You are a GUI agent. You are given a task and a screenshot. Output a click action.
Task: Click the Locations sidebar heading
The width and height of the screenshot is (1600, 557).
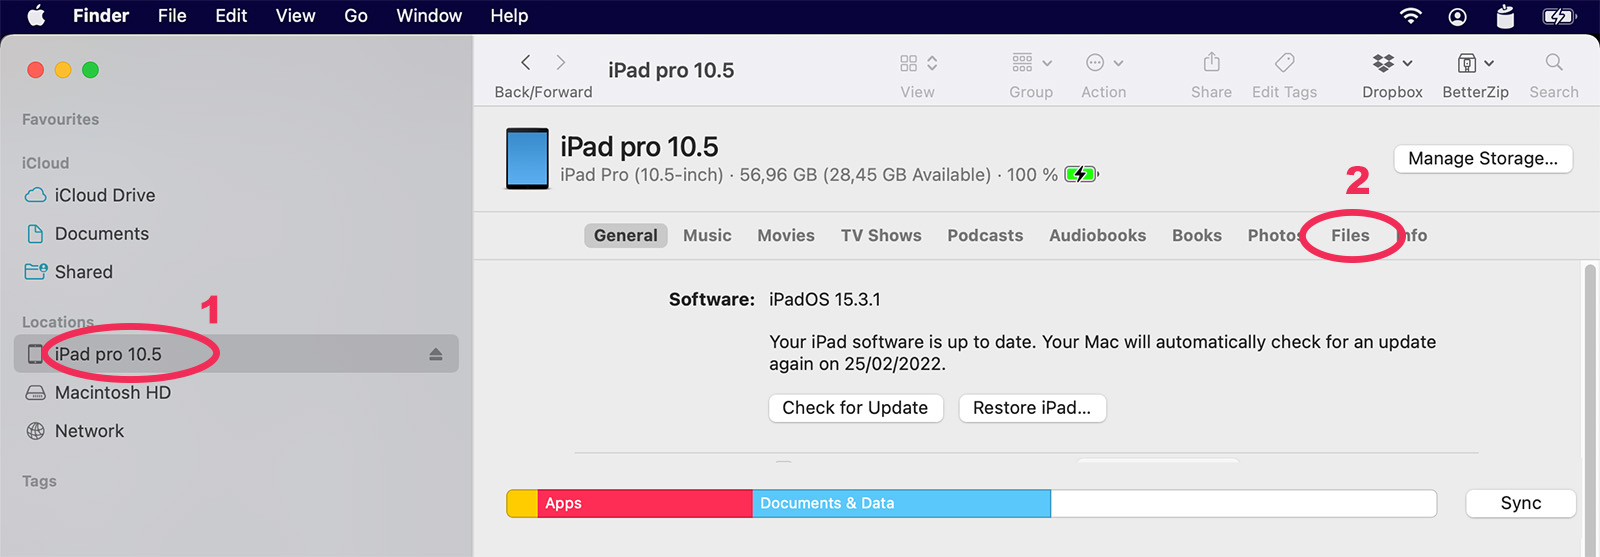(58, 322)
